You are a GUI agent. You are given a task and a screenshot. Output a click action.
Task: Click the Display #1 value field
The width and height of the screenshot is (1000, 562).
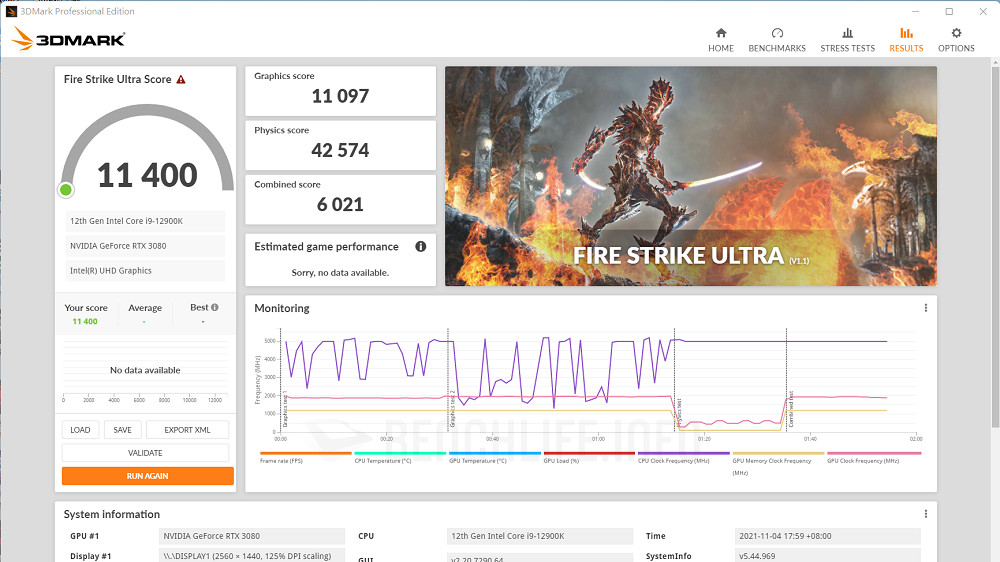click(251, 556)
